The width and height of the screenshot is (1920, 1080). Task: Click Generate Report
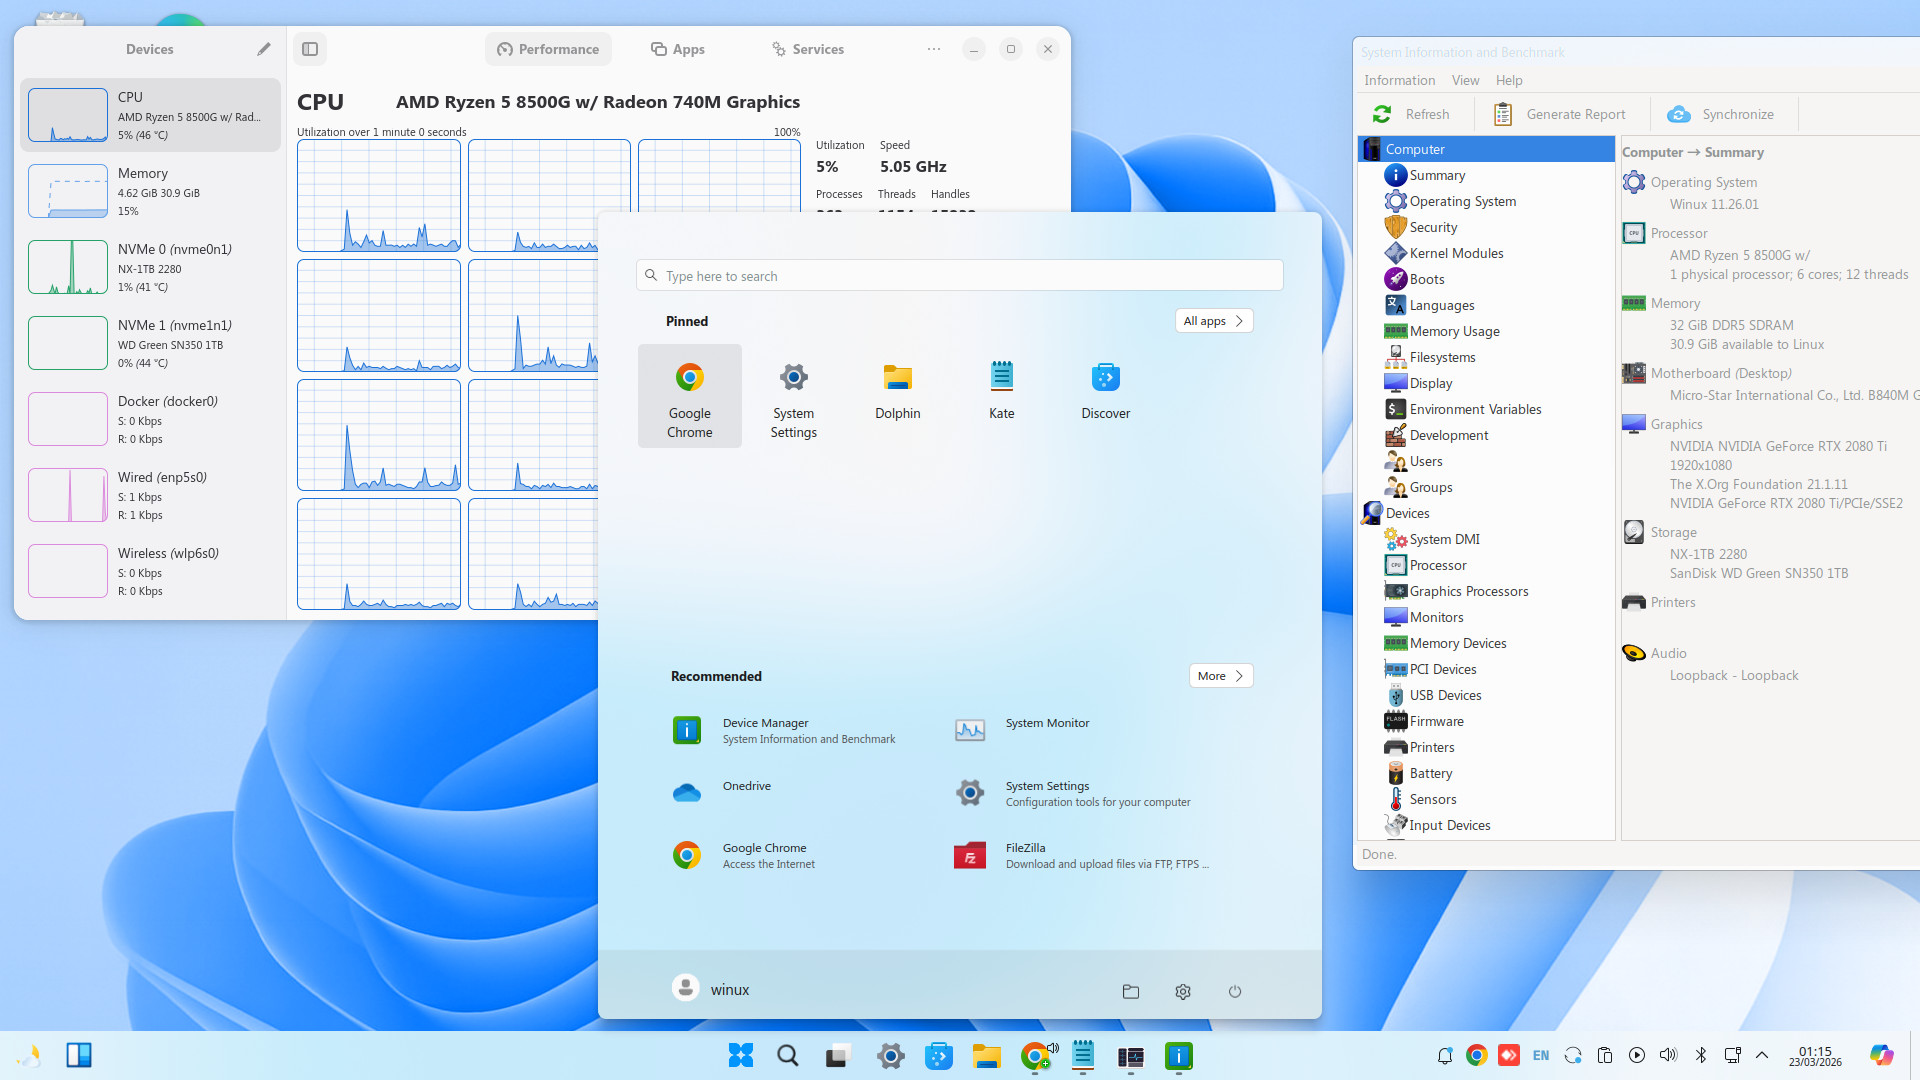point(1561,114)
